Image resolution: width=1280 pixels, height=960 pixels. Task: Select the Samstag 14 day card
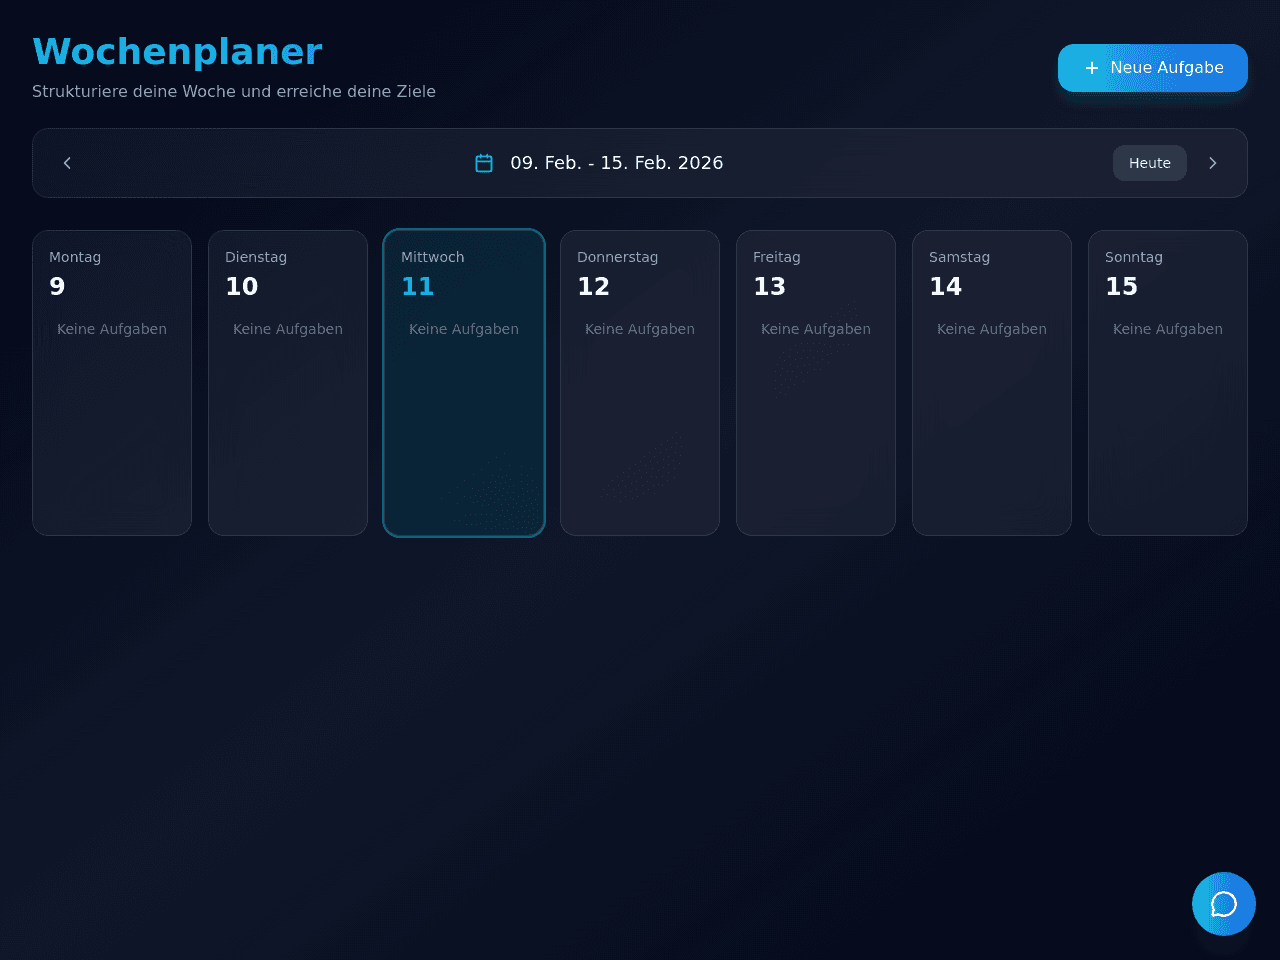tap(992, 383)
